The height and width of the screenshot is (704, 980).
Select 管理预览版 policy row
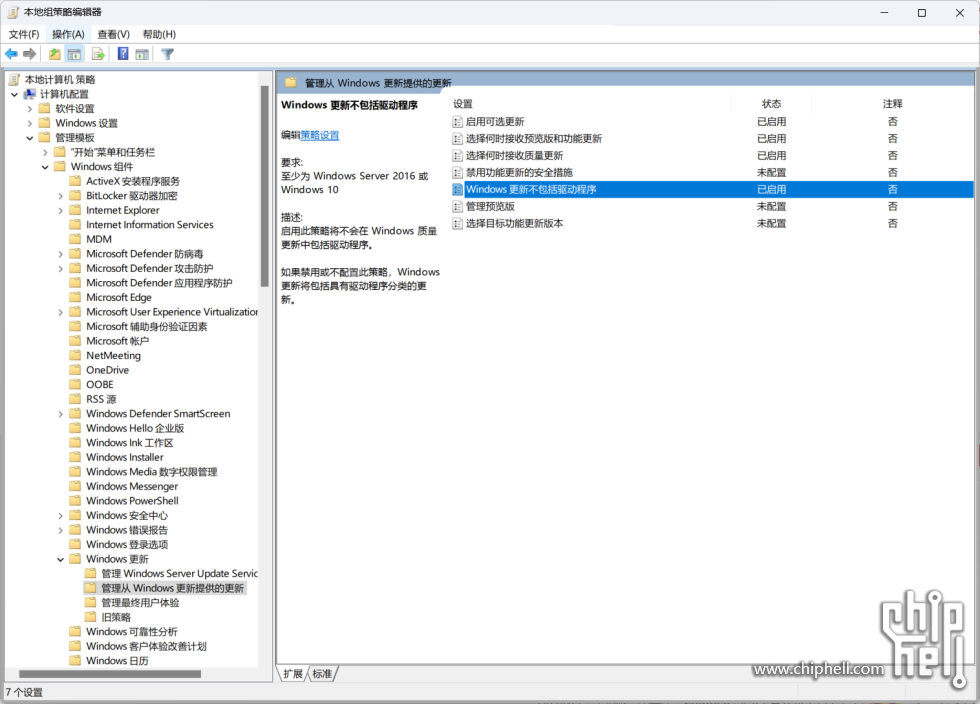[x=711, y=206]
